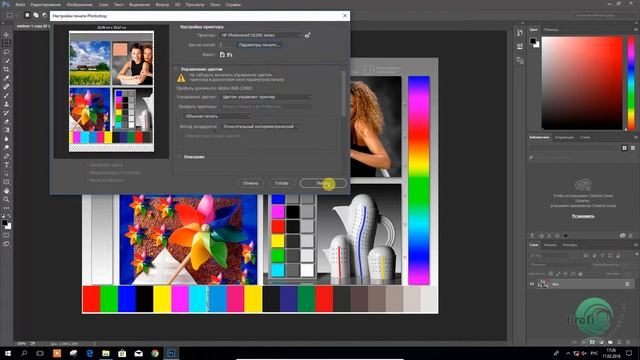Choose portrait layout icon in print dialog
Image resolution: width=640 pixels, height=360 pixels.
[x=222, y=55]
